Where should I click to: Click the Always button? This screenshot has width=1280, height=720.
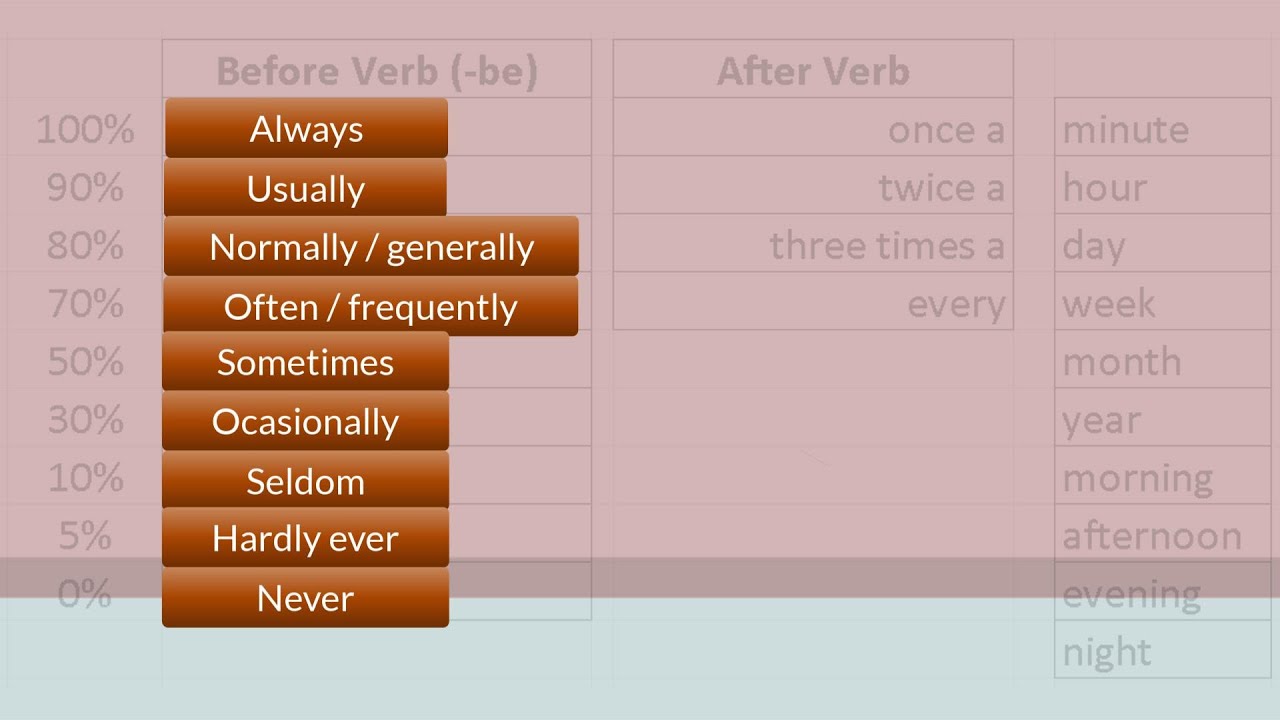[x=306, y=128]
